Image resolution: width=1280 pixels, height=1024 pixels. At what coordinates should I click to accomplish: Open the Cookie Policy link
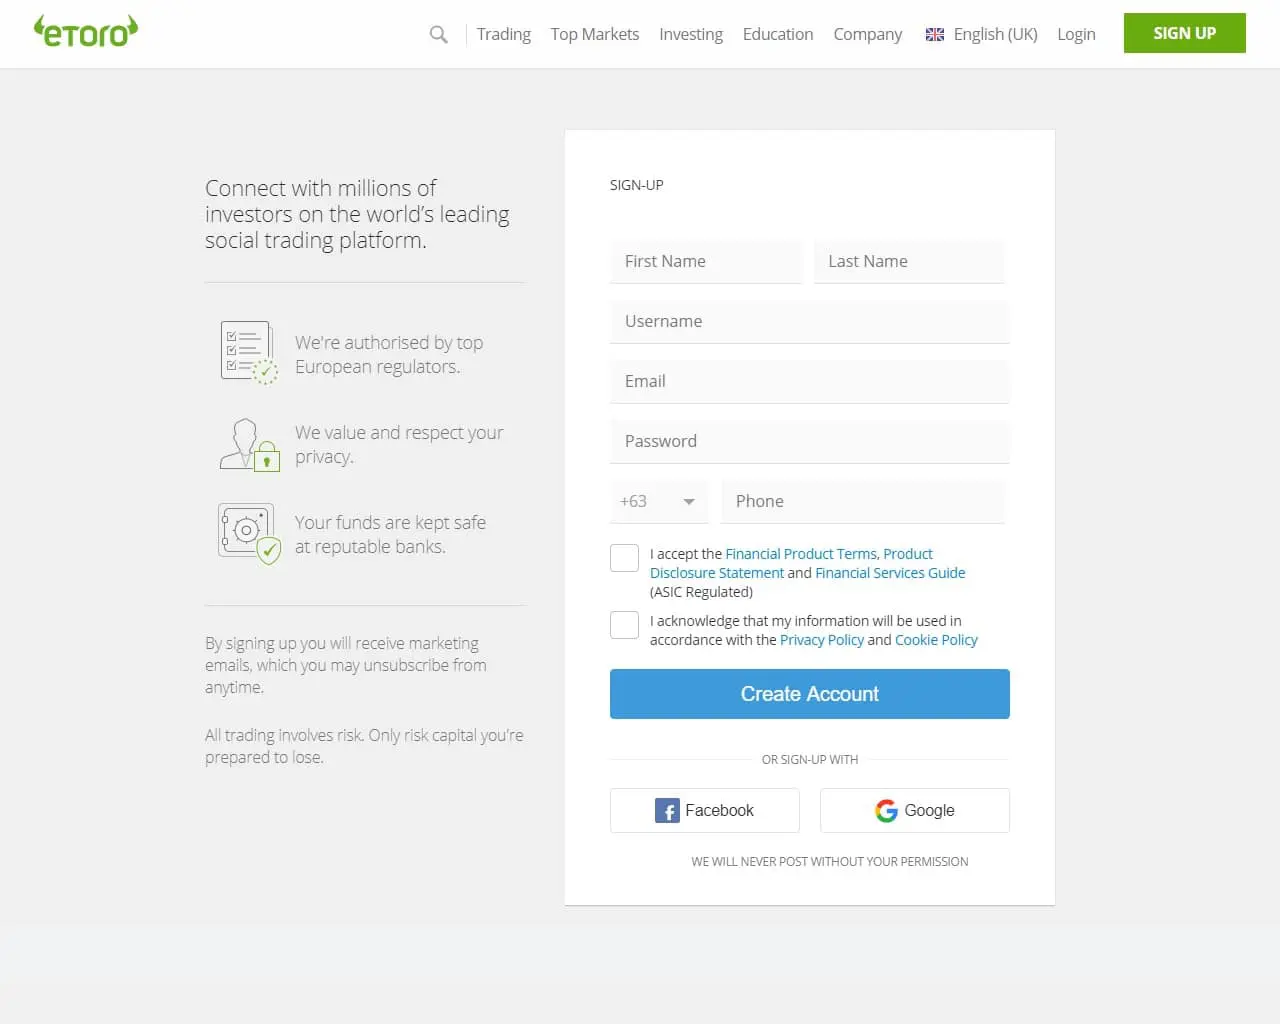pyautogui.click(x=936, y=639)
